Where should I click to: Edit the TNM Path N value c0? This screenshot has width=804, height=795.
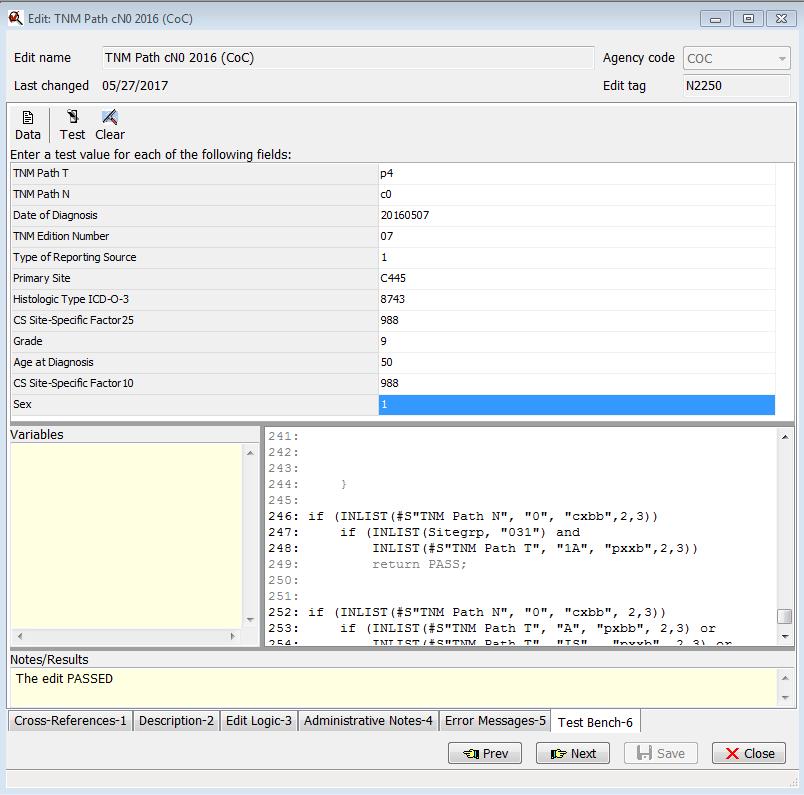pos(577,194)
